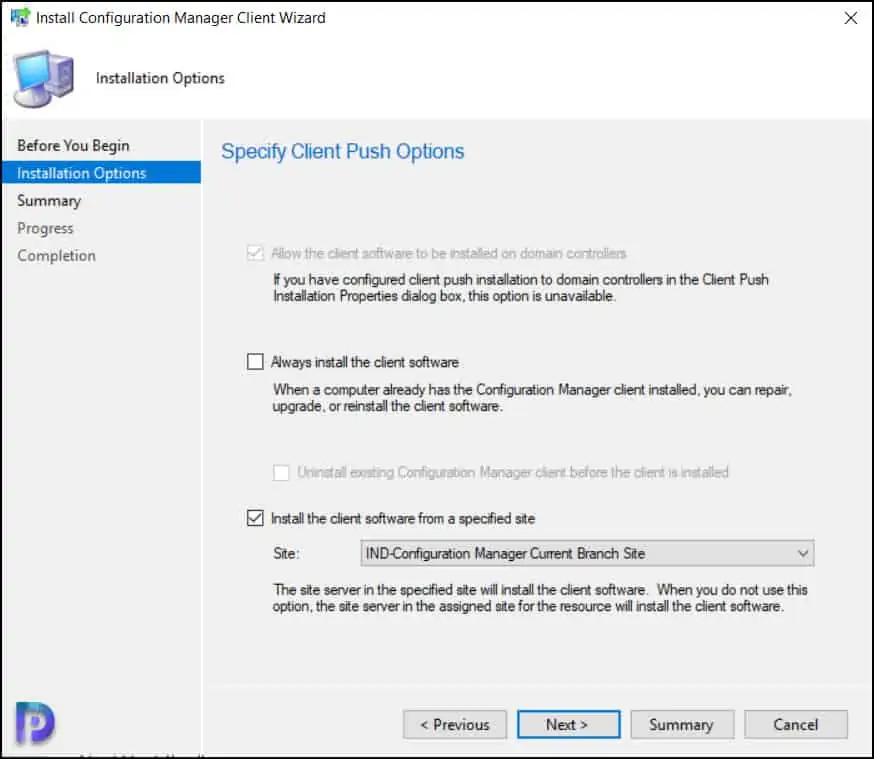This screenshot has height=759, width=874.
Task: Go back with Previous button
Action: tap(455, 725)
